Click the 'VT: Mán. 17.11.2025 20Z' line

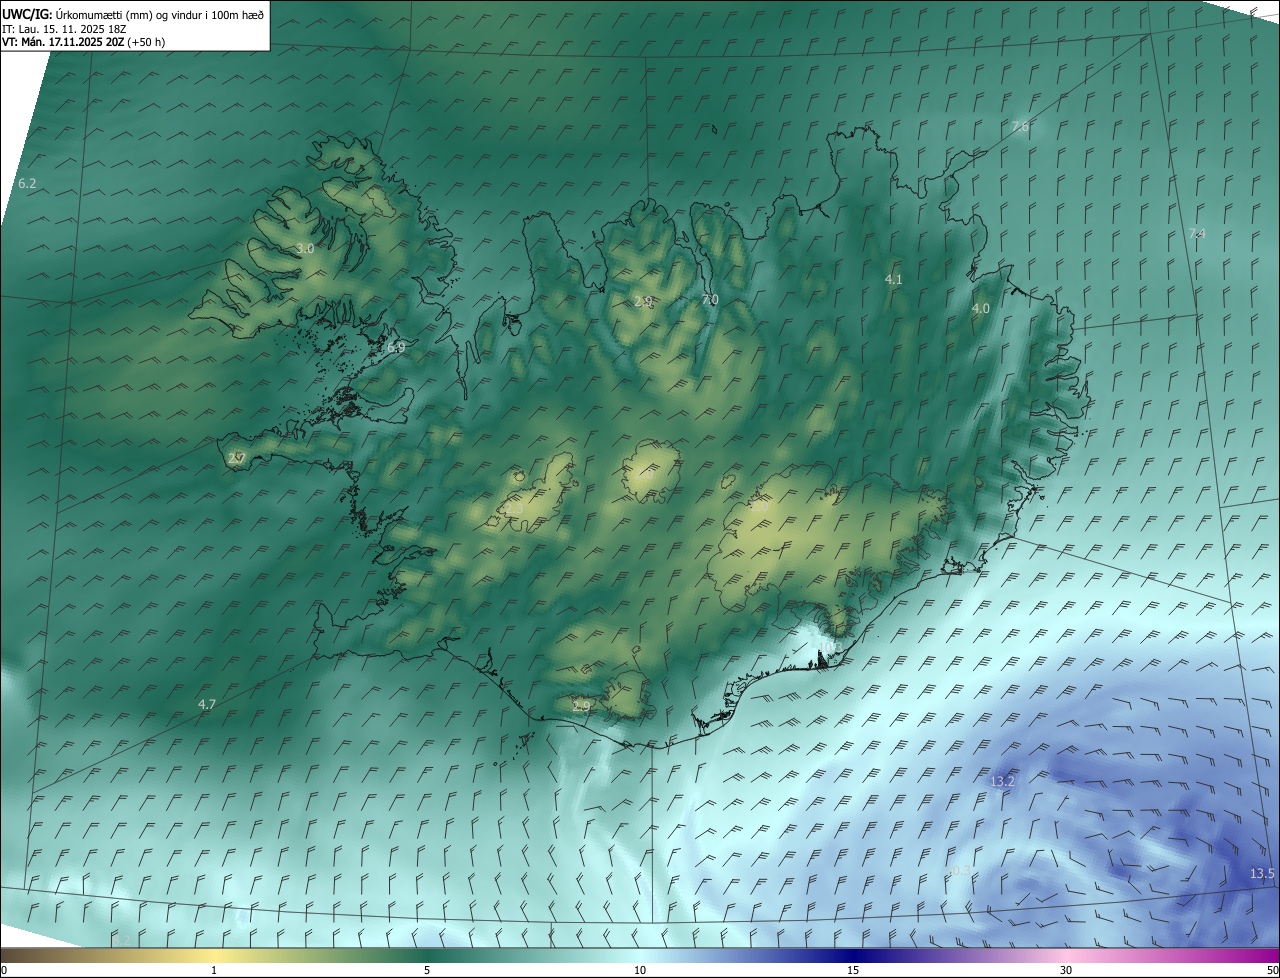(x=83, y=42)
